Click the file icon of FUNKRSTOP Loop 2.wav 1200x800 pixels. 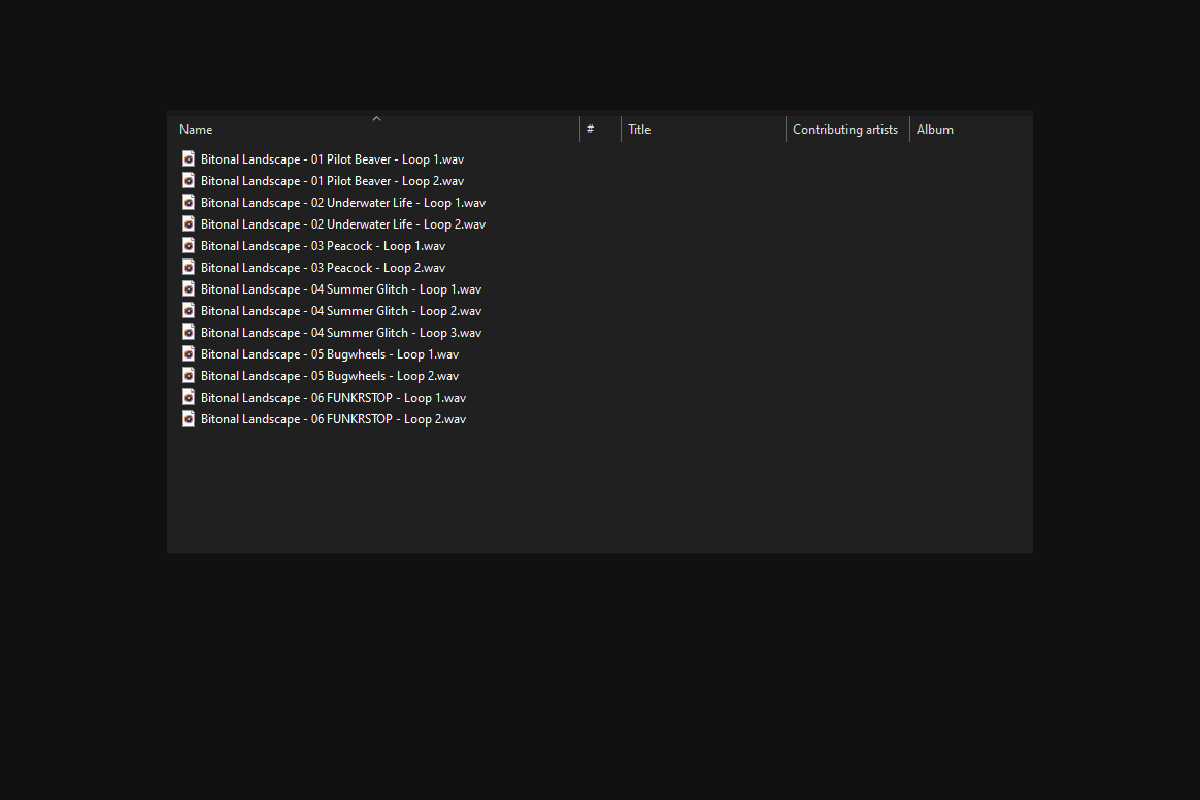point(188,419)
